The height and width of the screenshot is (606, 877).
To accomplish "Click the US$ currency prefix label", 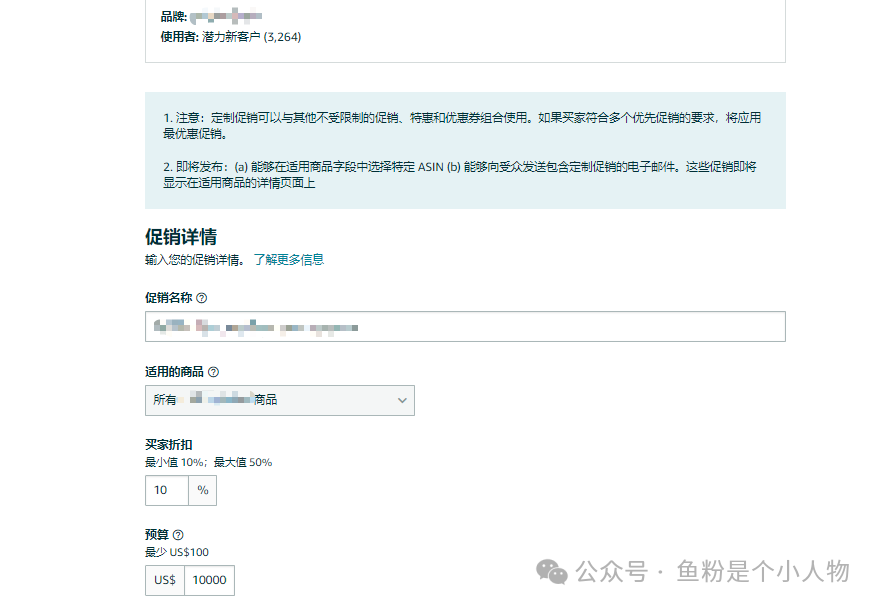I will pos(165,580).
